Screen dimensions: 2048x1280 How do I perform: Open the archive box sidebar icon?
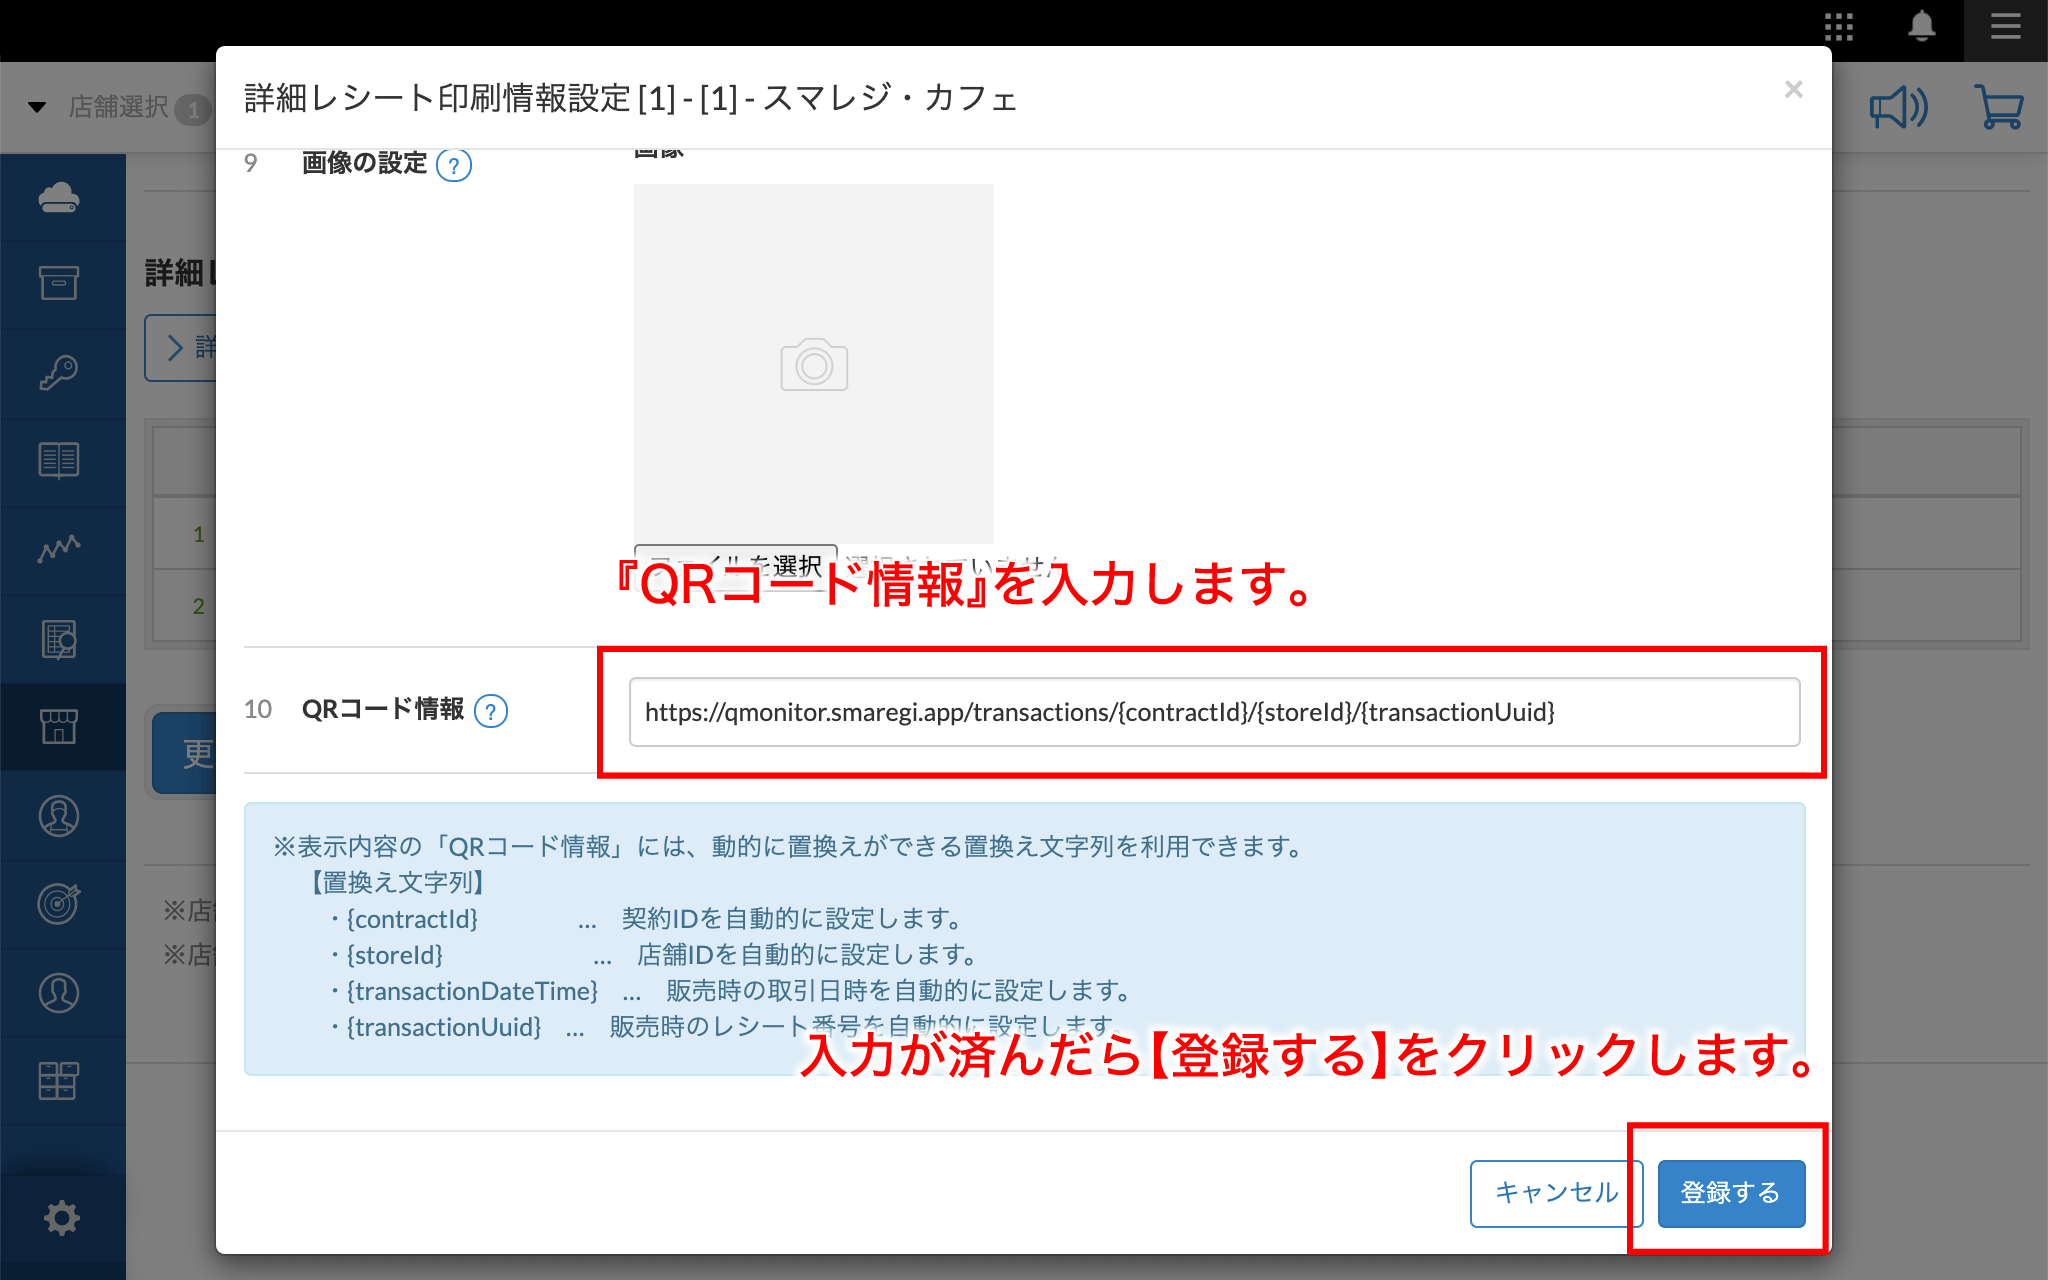pos(59,284)
